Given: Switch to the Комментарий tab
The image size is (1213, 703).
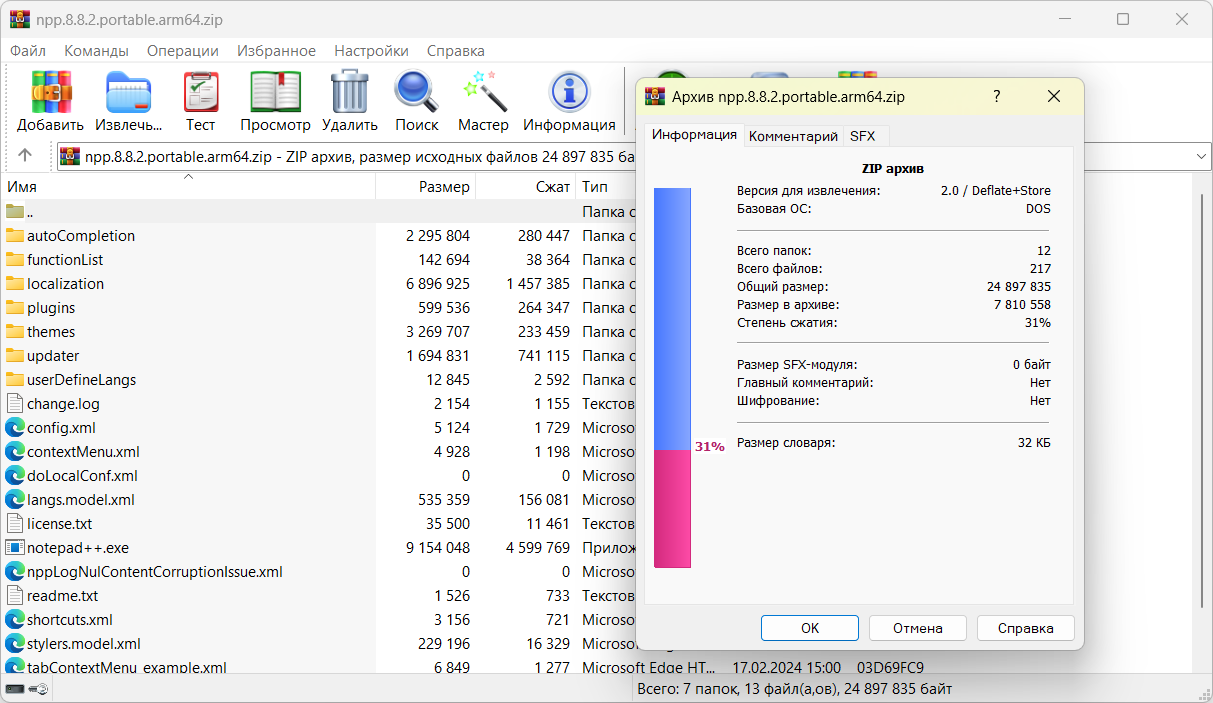Looking at the screenshot, I should coord(793,136).
